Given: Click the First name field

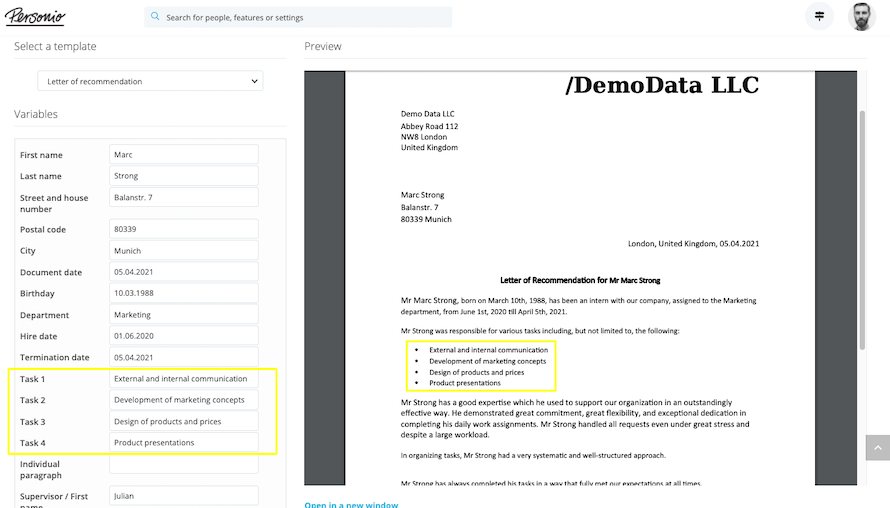Looking at the screenshot, I should tap(183, 155).
